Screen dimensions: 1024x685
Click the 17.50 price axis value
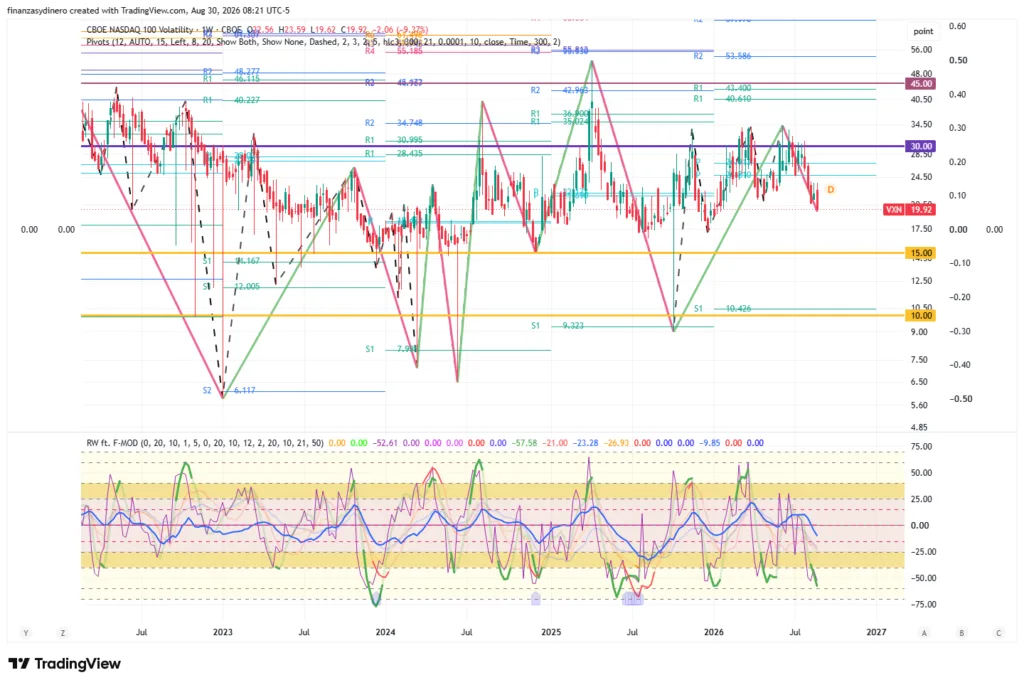tap(921, 229)
